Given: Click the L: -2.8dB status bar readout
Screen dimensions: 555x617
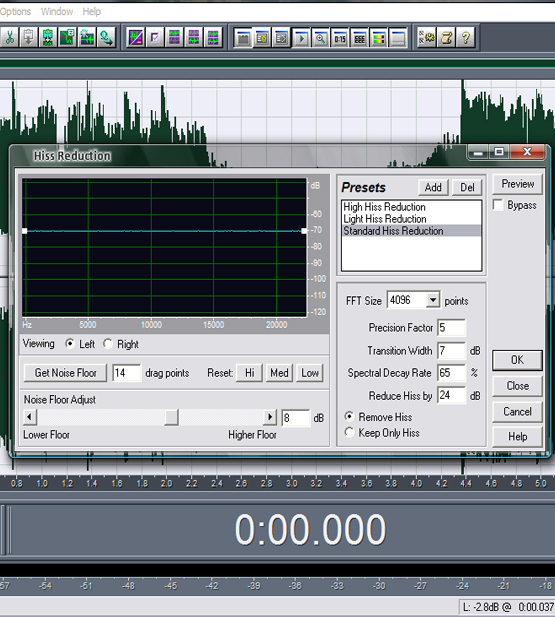Looking at the screenshot, I should tap(507, 607).
